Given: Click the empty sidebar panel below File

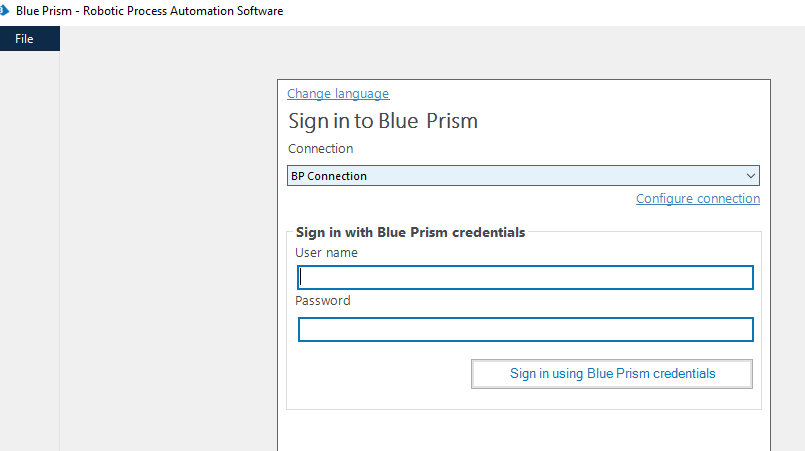Looking at the screenshot, I should point(30,251).
